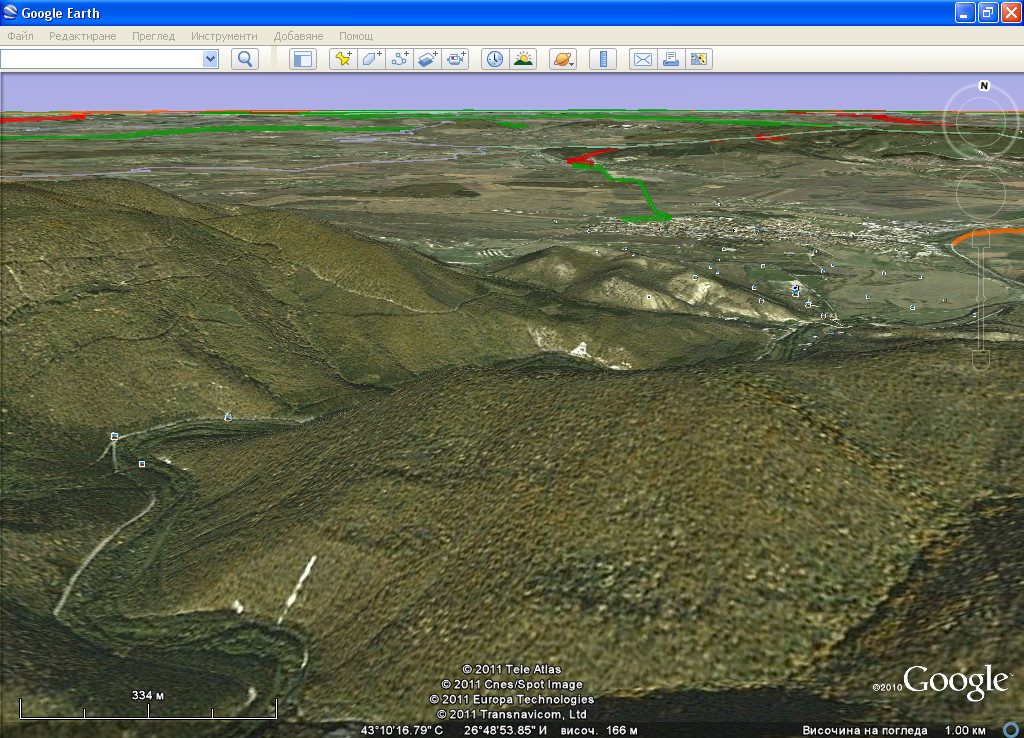Image resolution: width=1024 pixels, height=738 pixels.
Task: Toggle historical imagery clock
Action: 495,59
